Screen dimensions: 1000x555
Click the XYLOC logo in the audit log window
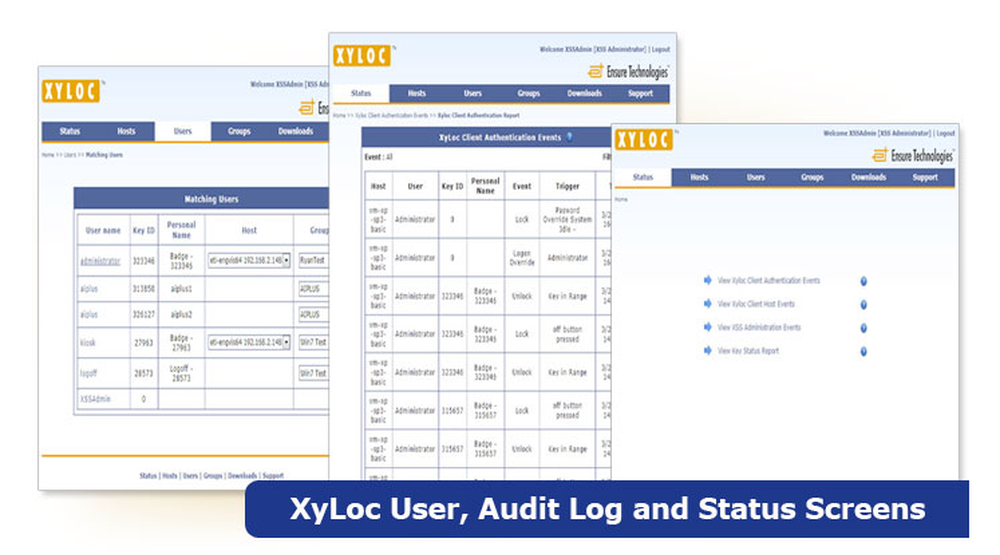[362, 56]
